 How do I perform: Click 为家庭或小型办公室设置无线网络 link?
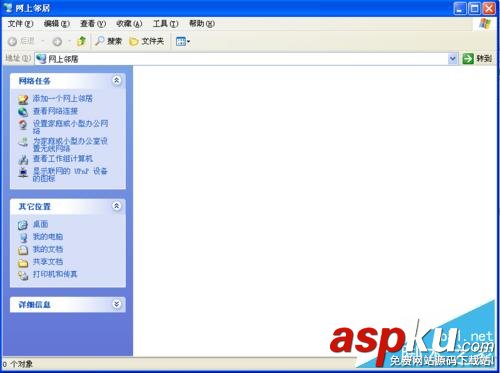(70, 144)
